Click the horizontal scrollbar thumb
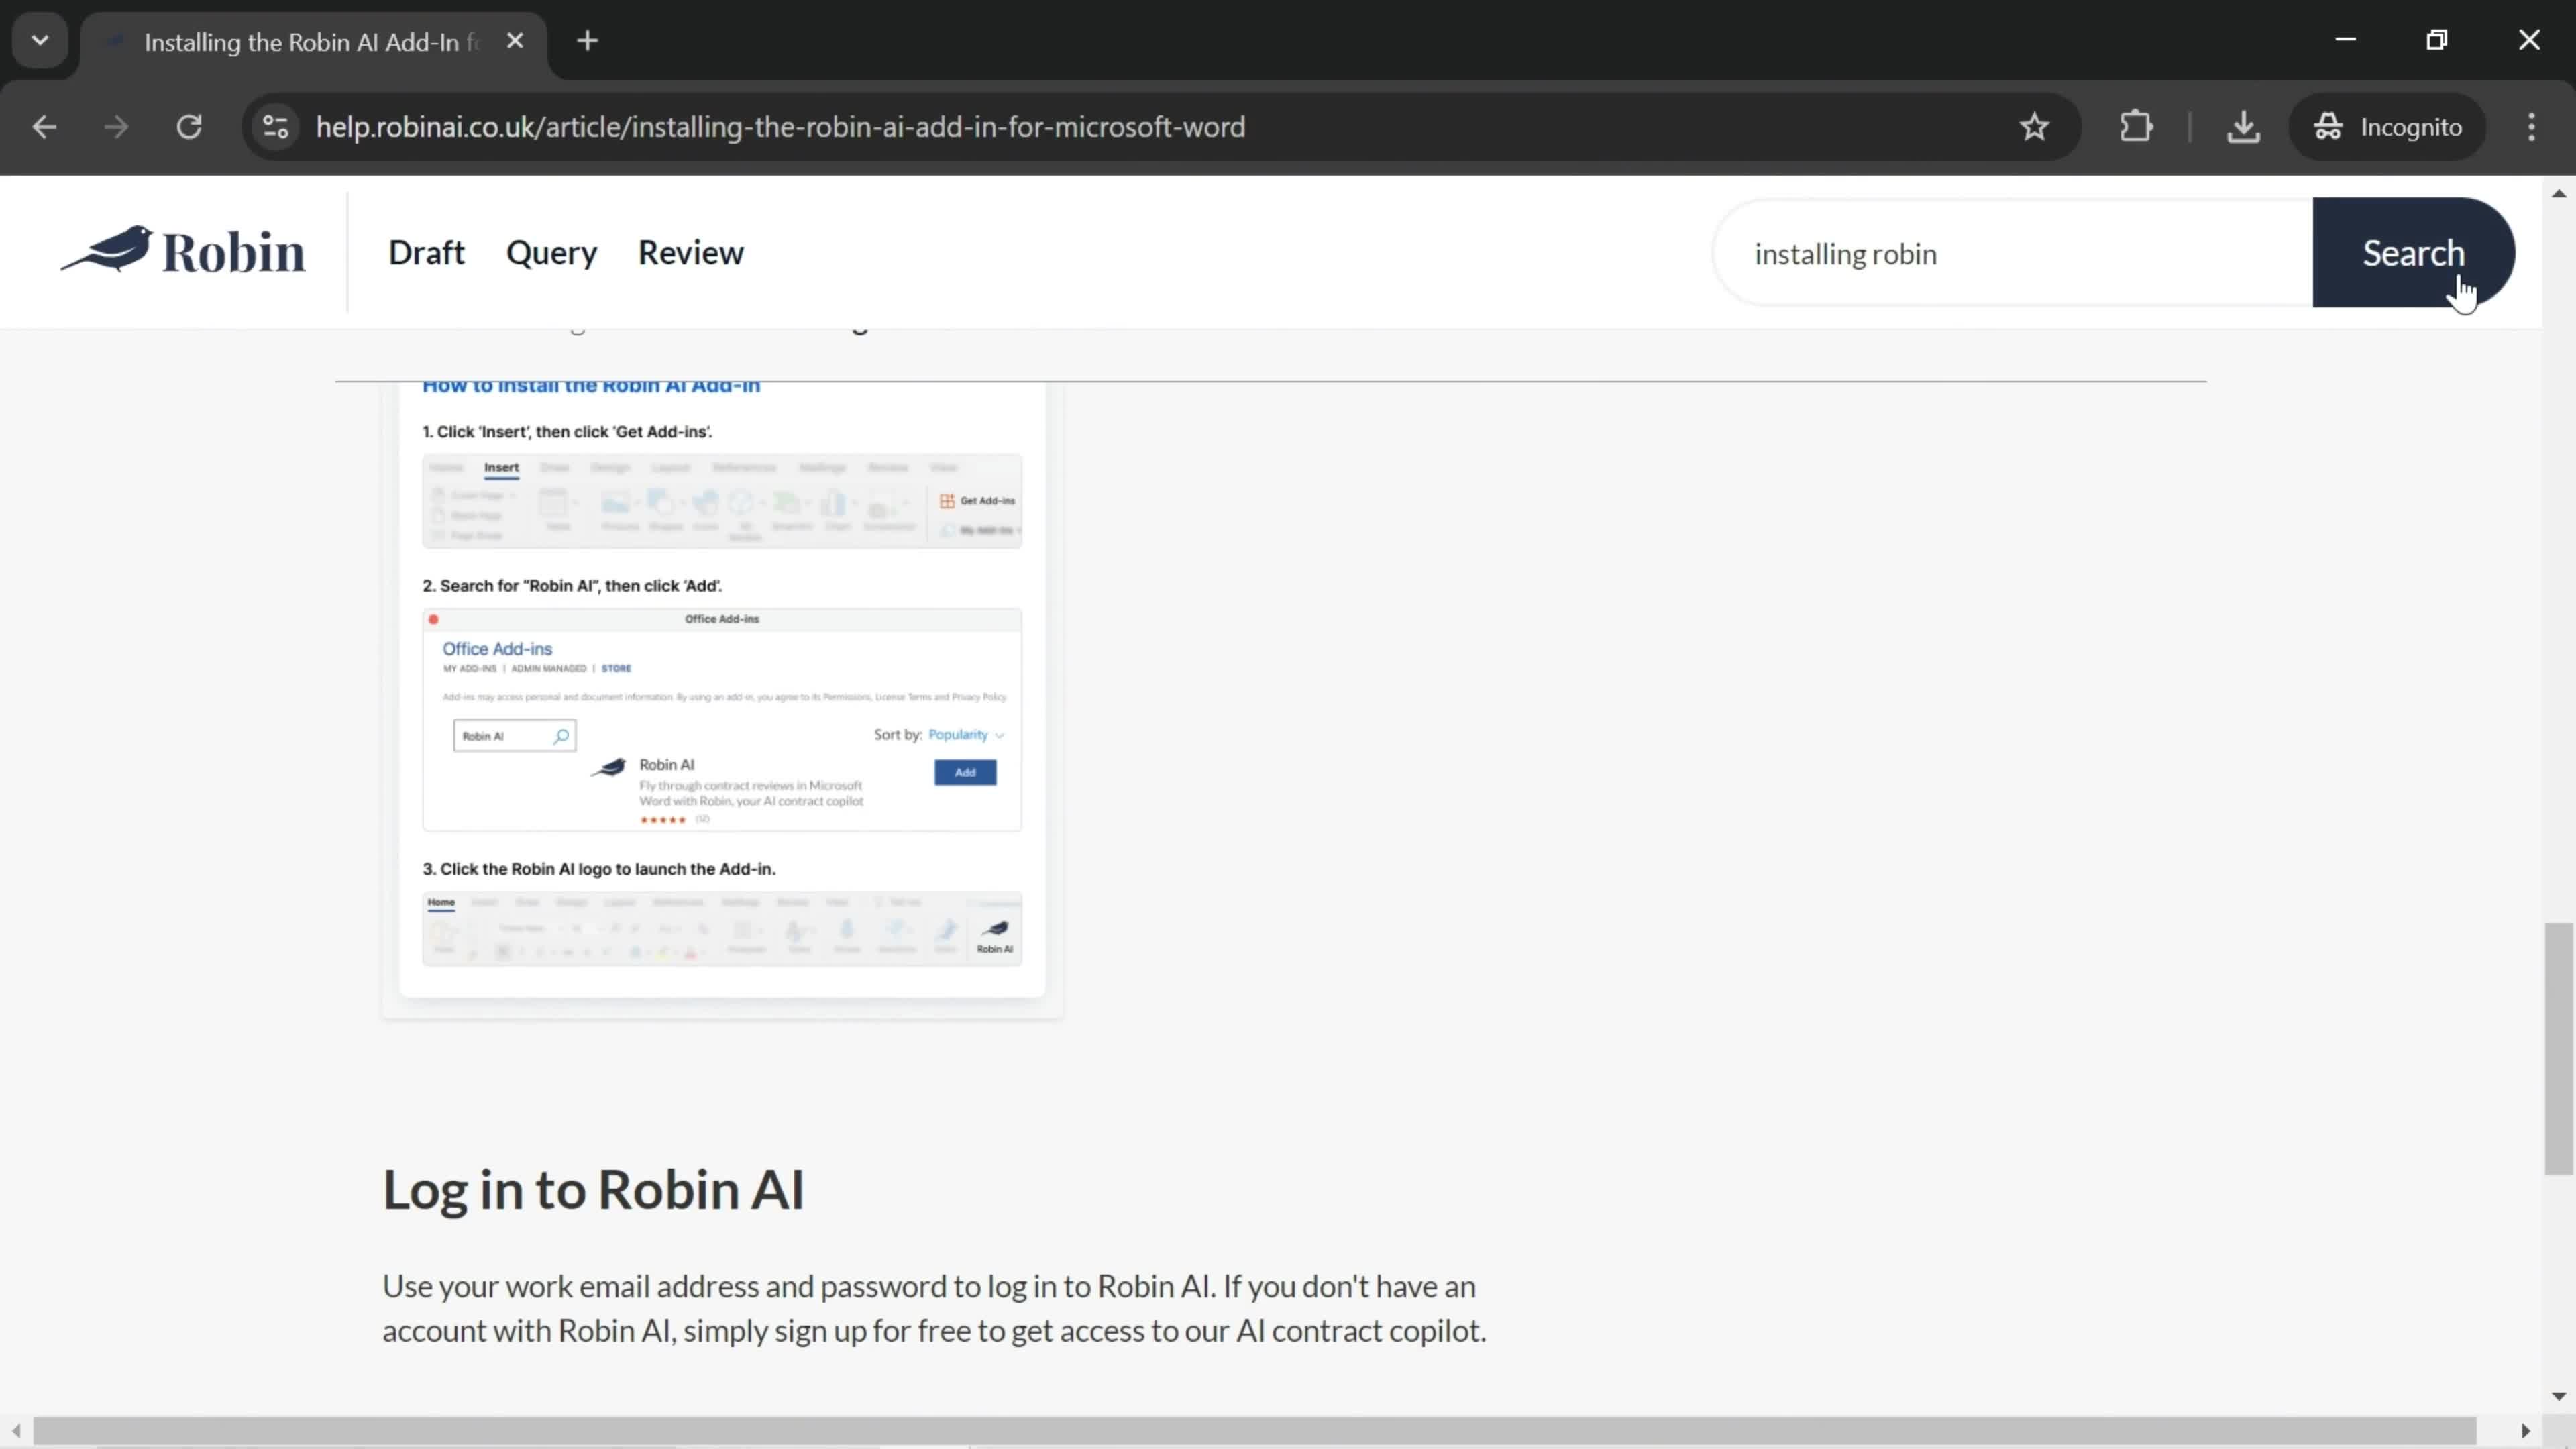 pyautogui.click(x=1255, y=1430)
